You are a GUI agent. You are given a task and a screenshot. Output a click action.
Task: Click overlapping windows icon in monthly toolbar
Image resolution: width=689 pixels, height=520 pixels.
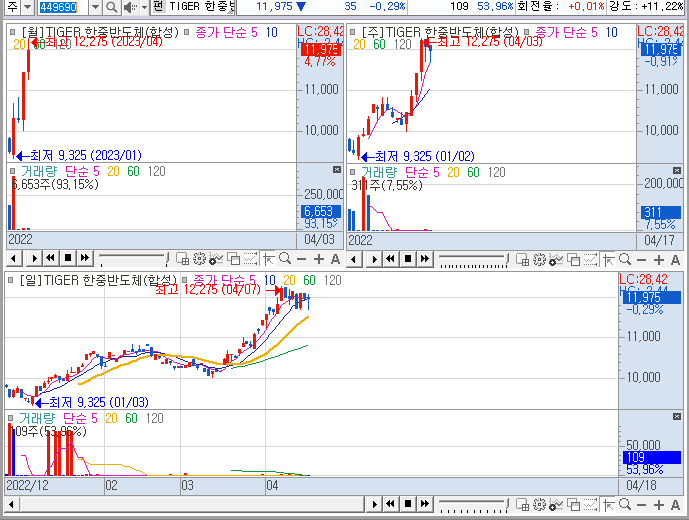tap(233, 259)
